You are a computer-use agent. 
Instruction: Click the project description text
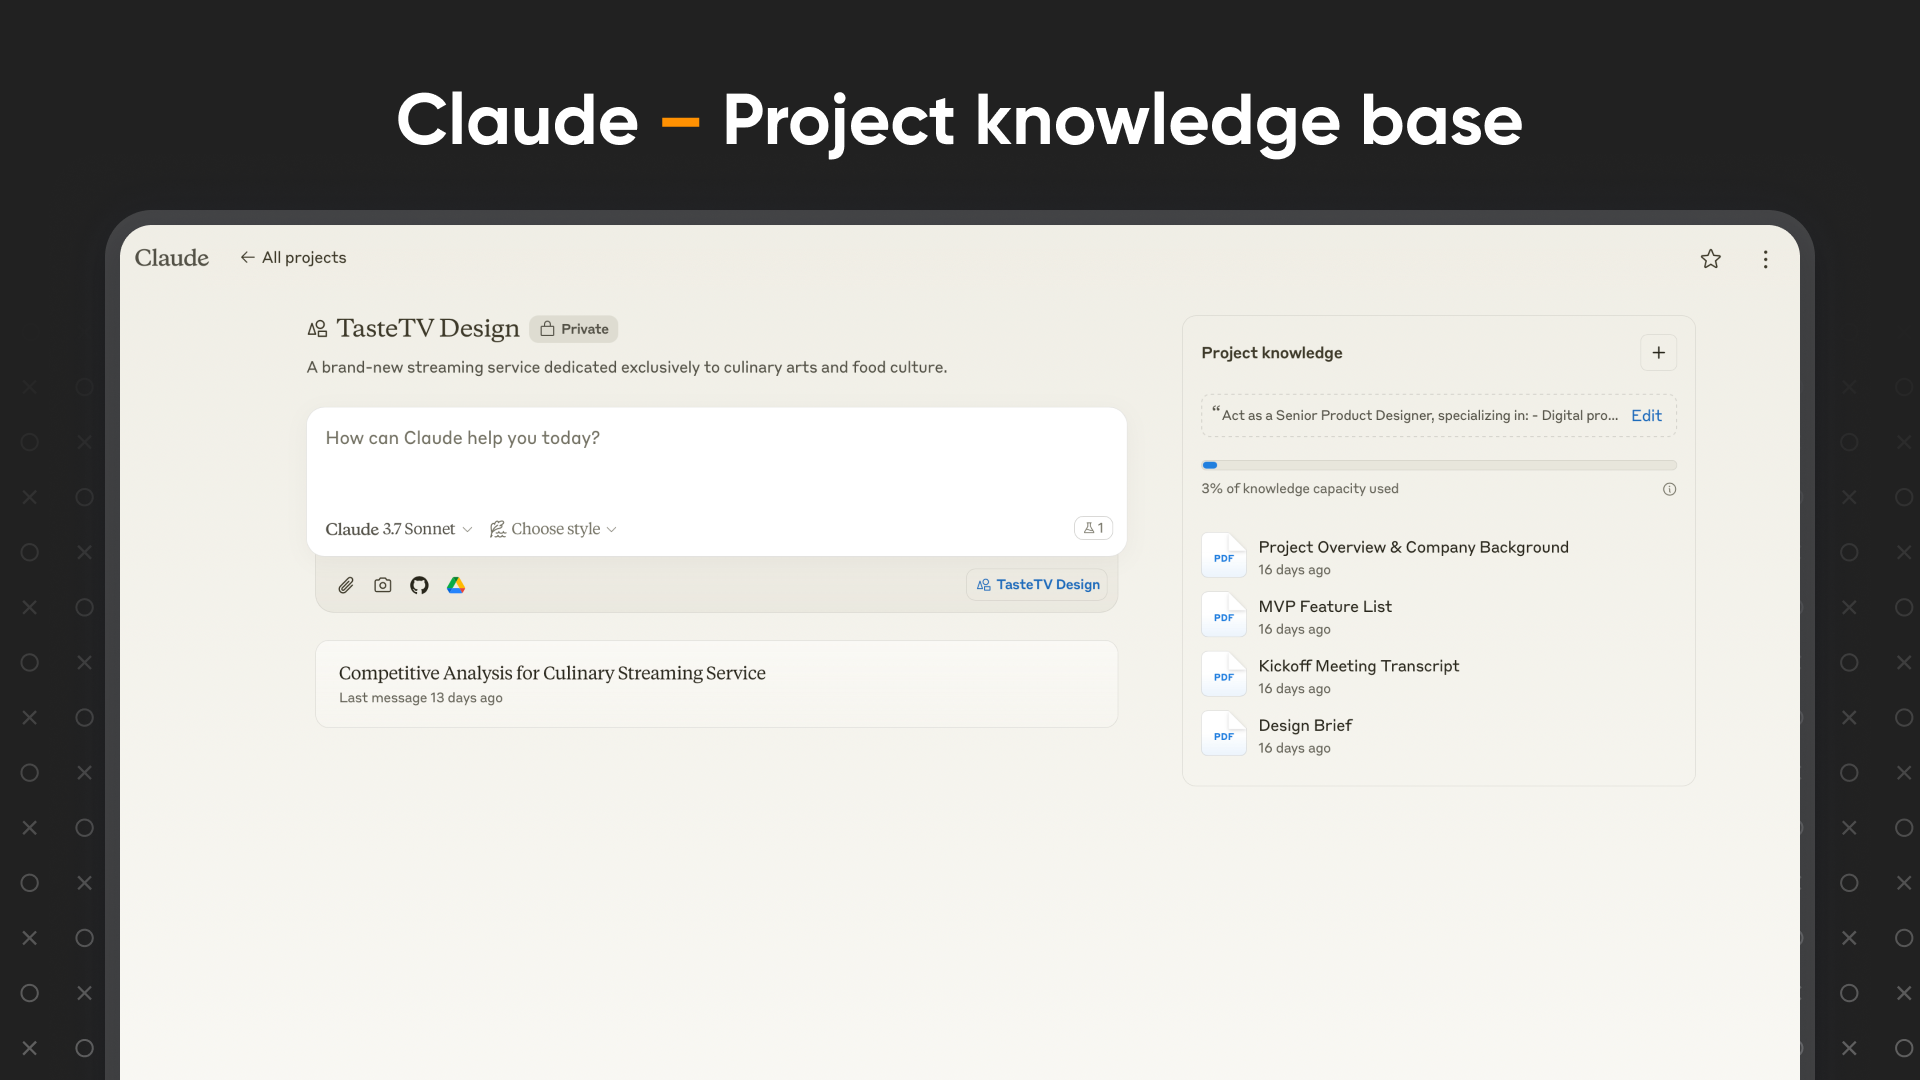click(627, 367)
